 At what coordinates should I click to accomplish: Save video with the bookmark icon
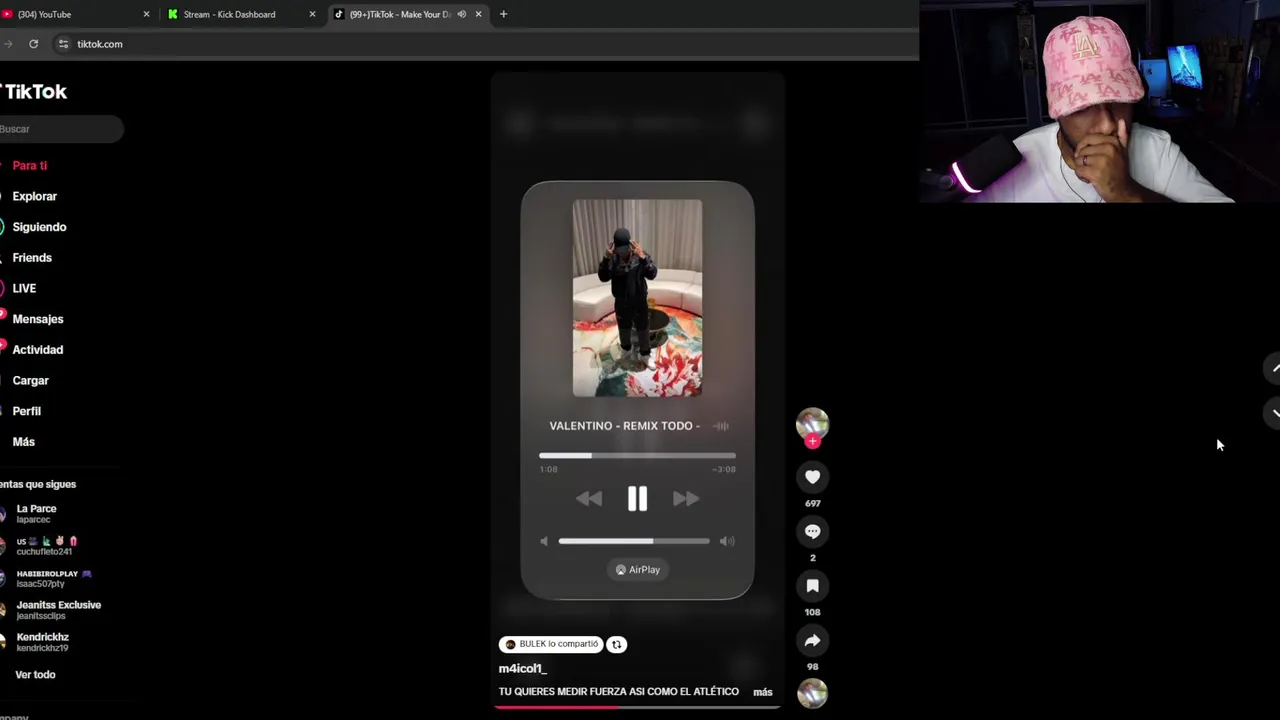pyautogui.click(x=812, y=586)
